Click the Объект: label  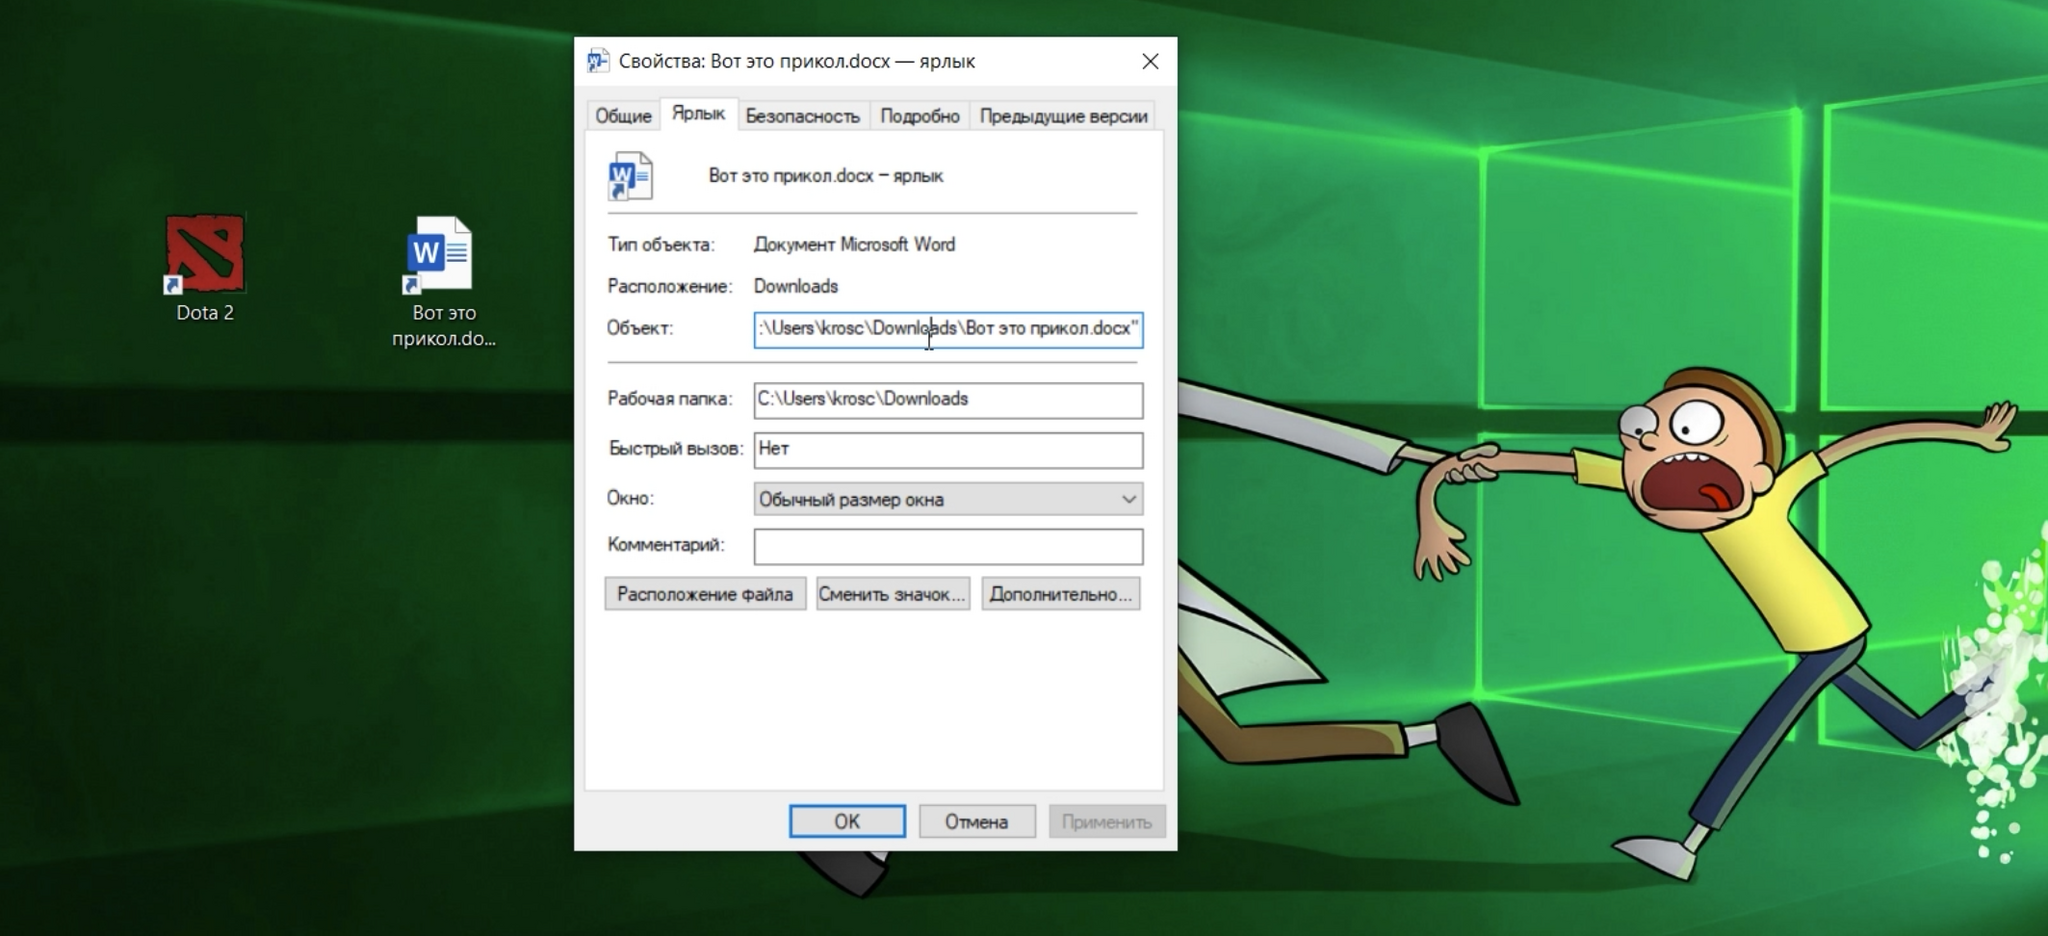[640, 328]
